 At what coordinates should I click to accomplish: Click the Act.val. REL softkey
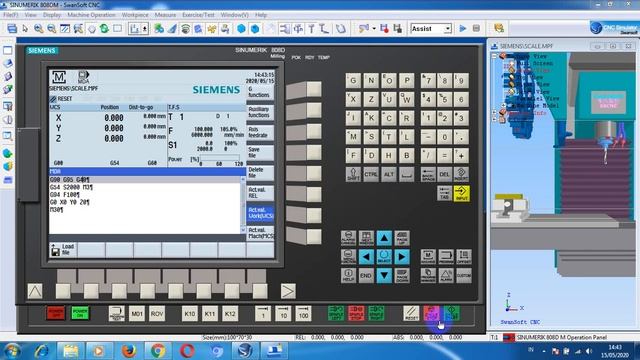coord(260,193)
